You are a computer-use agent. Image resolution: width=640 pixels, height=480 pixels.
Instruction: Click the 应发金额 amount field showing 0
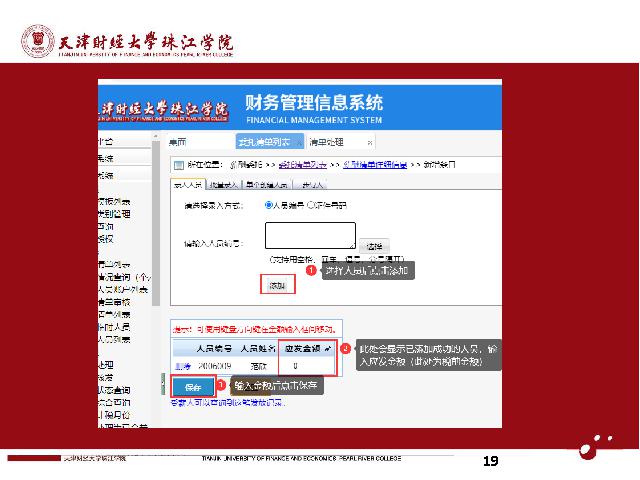tap(307, 366)
